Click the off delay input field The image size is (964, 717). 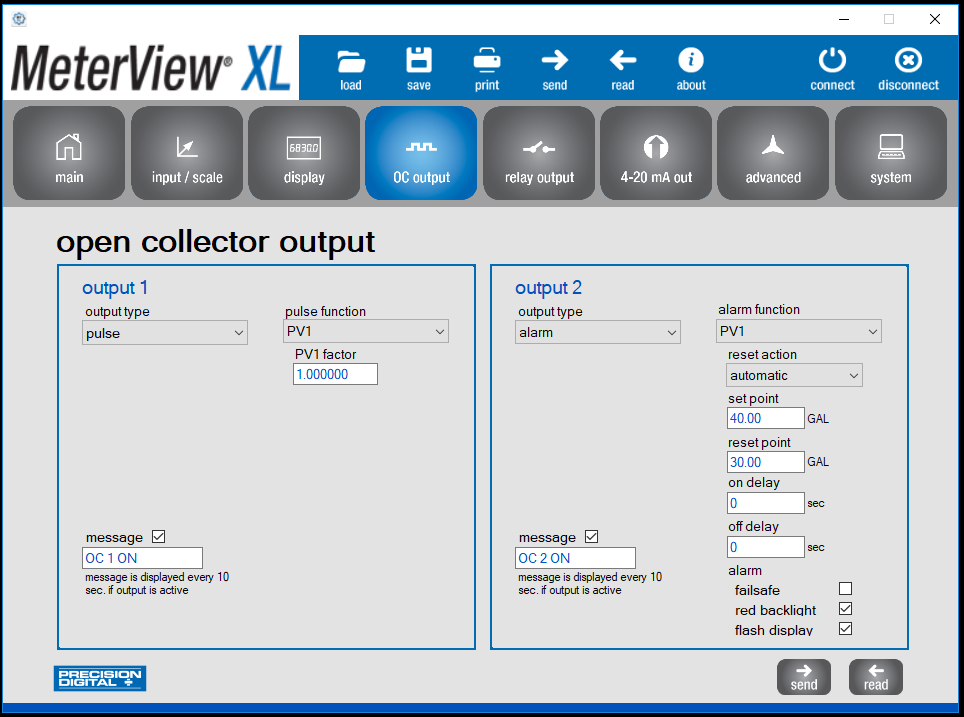coord(765,547)
